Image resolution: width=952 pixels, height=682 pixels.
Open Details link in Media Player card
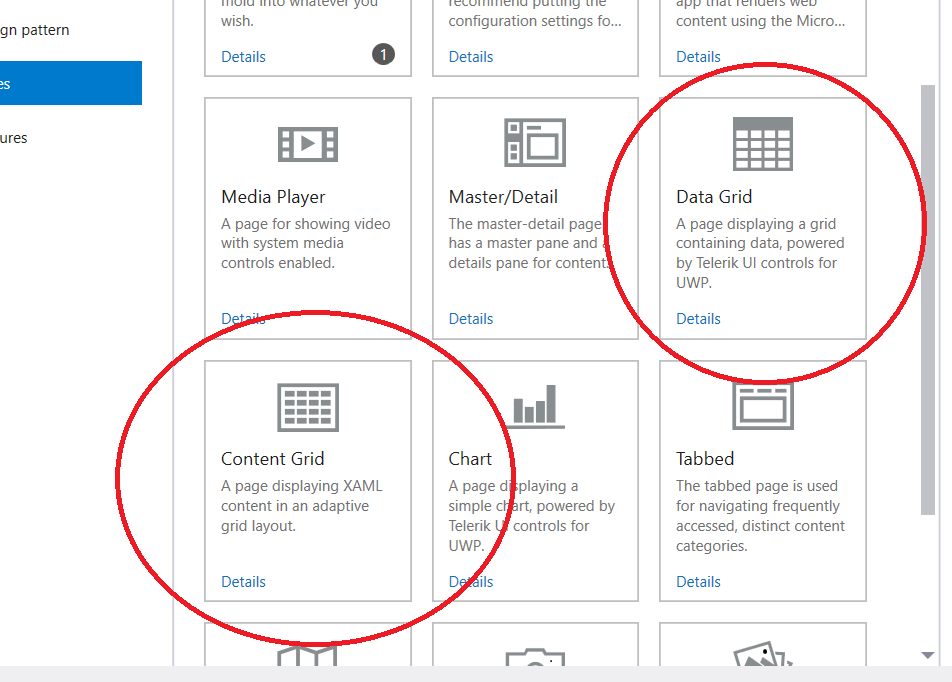243,319
